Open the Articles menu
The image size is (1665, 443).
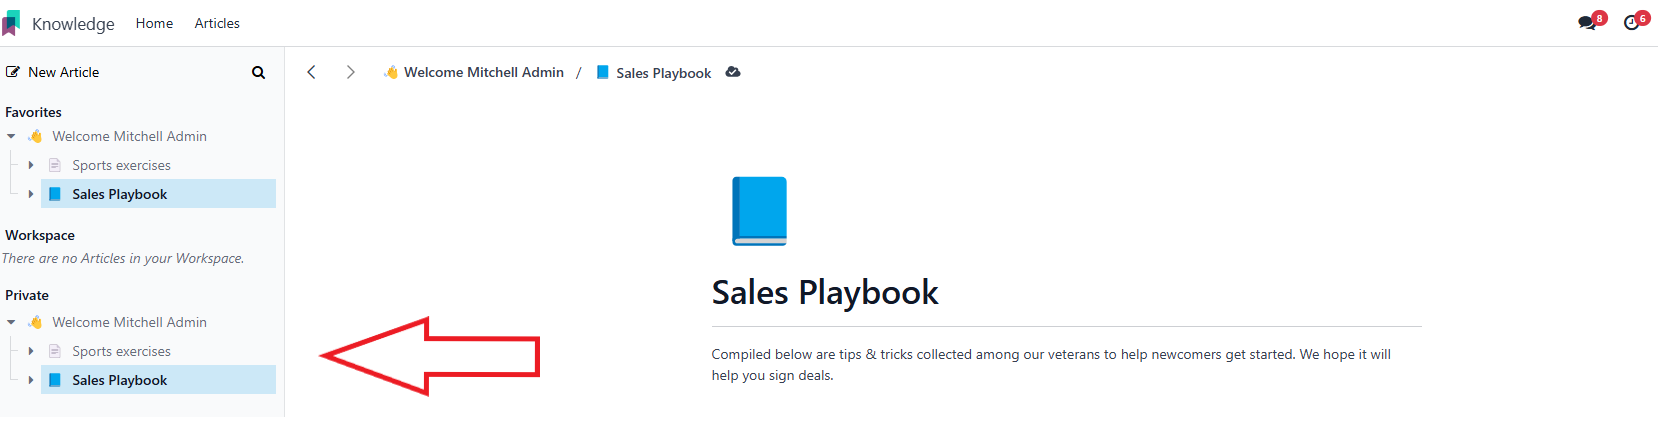click(x=217, y=23)
